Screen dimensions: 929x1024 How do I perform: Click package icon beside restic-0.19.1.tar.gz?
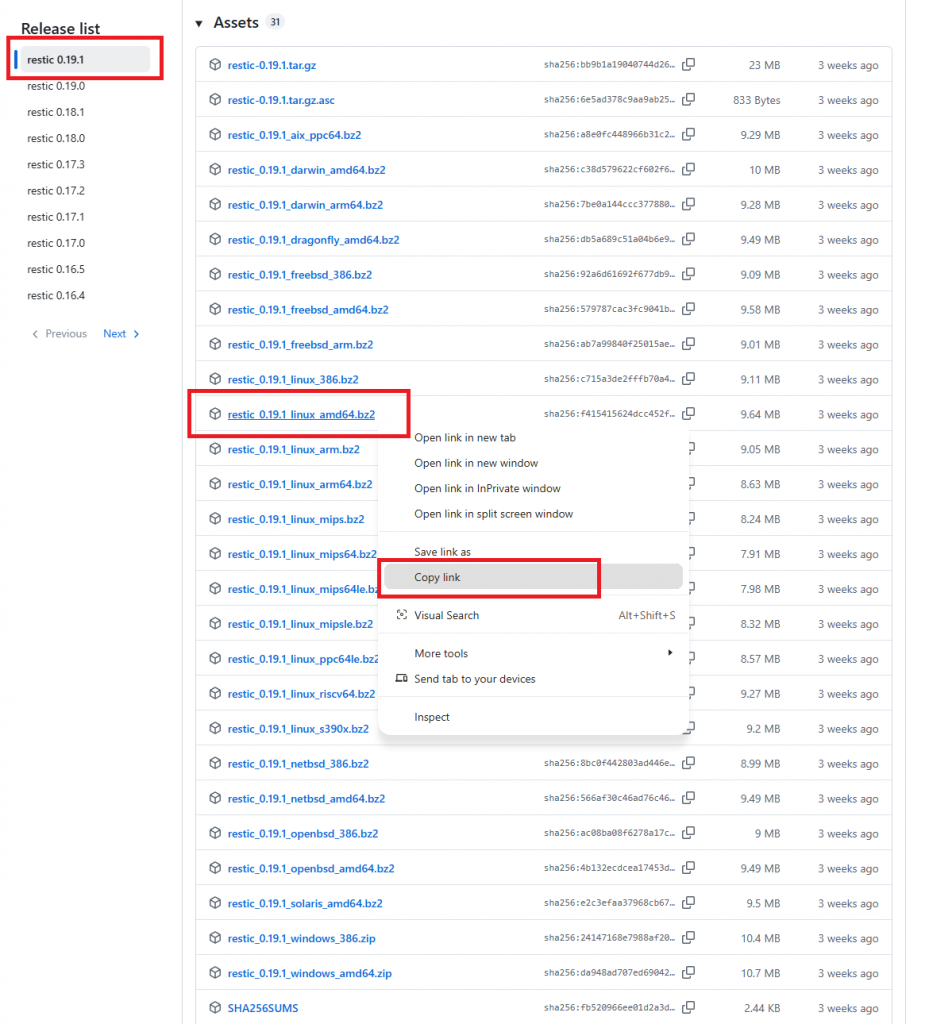point(215,65)
